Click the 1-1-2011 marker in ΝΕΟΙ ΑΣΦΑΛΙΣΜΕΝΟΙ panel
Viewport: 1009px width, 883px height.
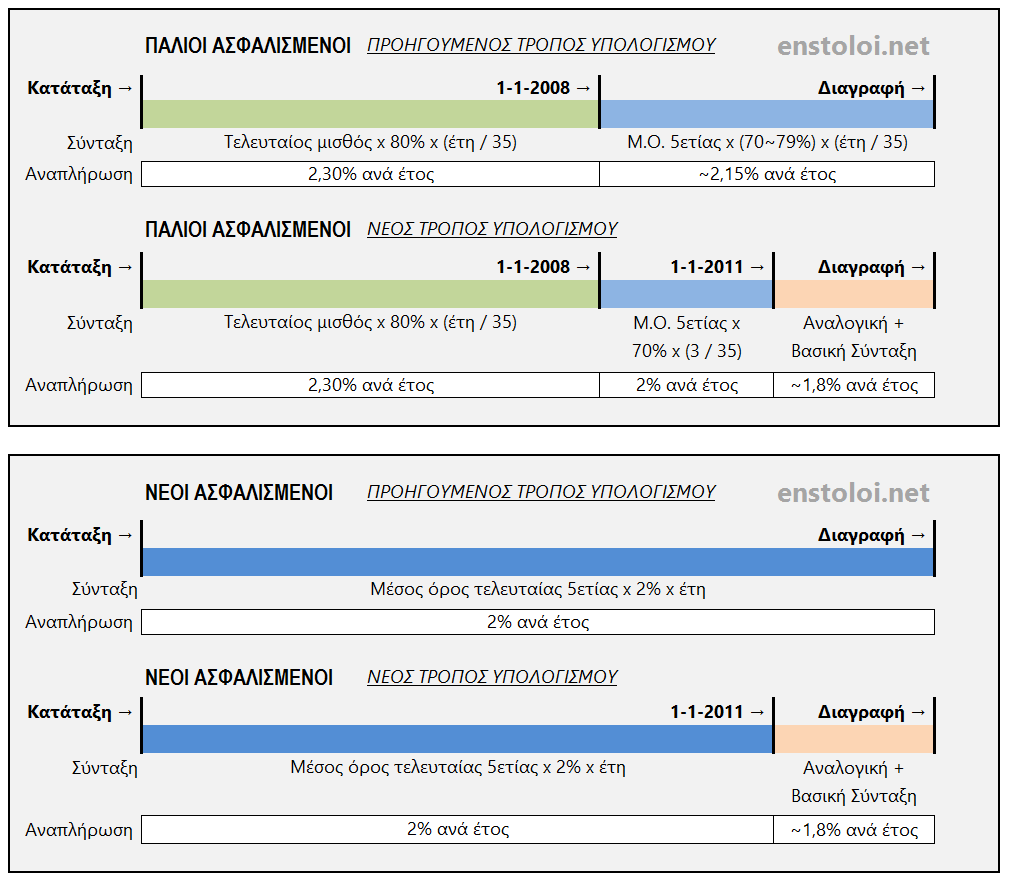pos(717,712)
